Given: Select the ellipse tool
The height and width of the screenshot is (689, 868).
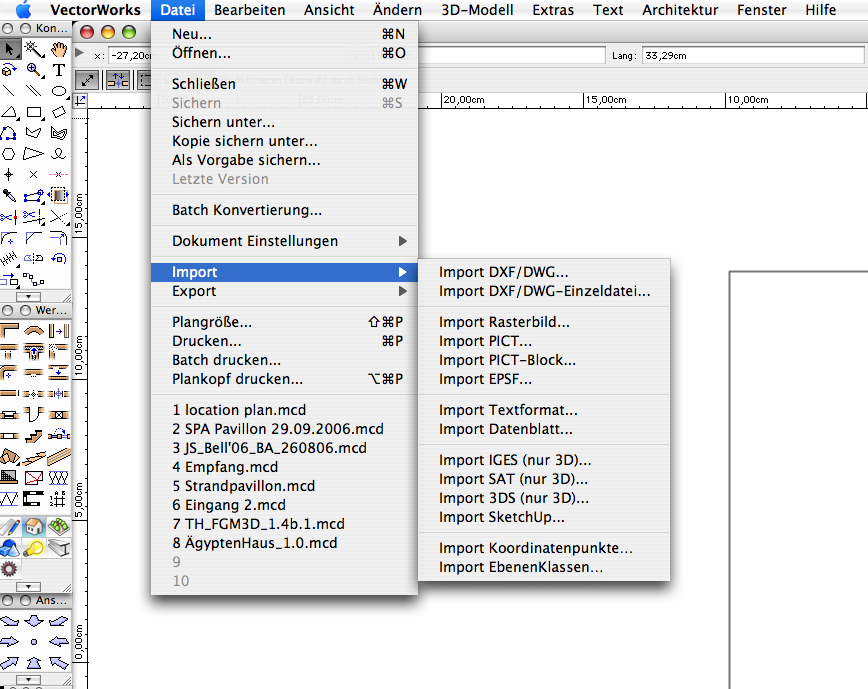Looking at the screenshot, I should pyautogui.click(x=59, y=91).
